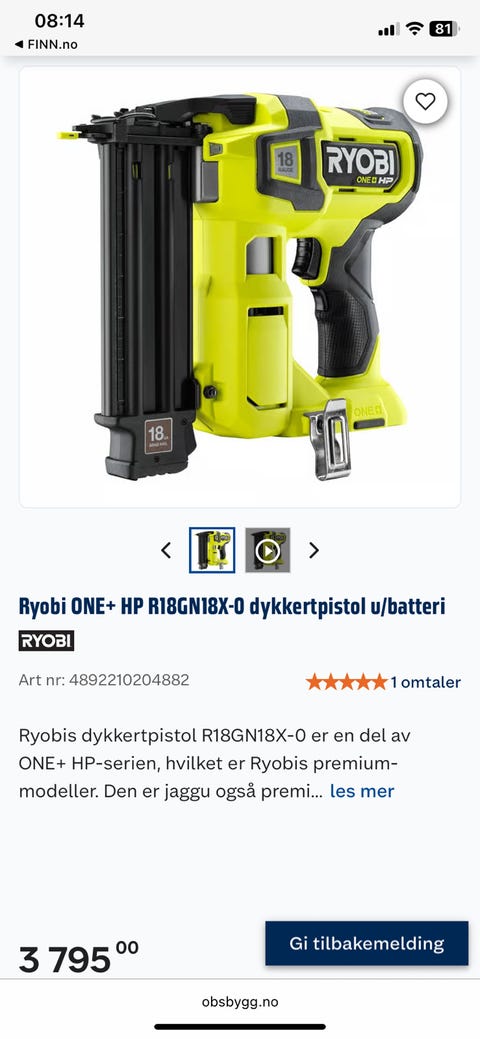Tap the heart favorite icon
The width and height of the screenshot is (480, 1039).
point(425,101)
